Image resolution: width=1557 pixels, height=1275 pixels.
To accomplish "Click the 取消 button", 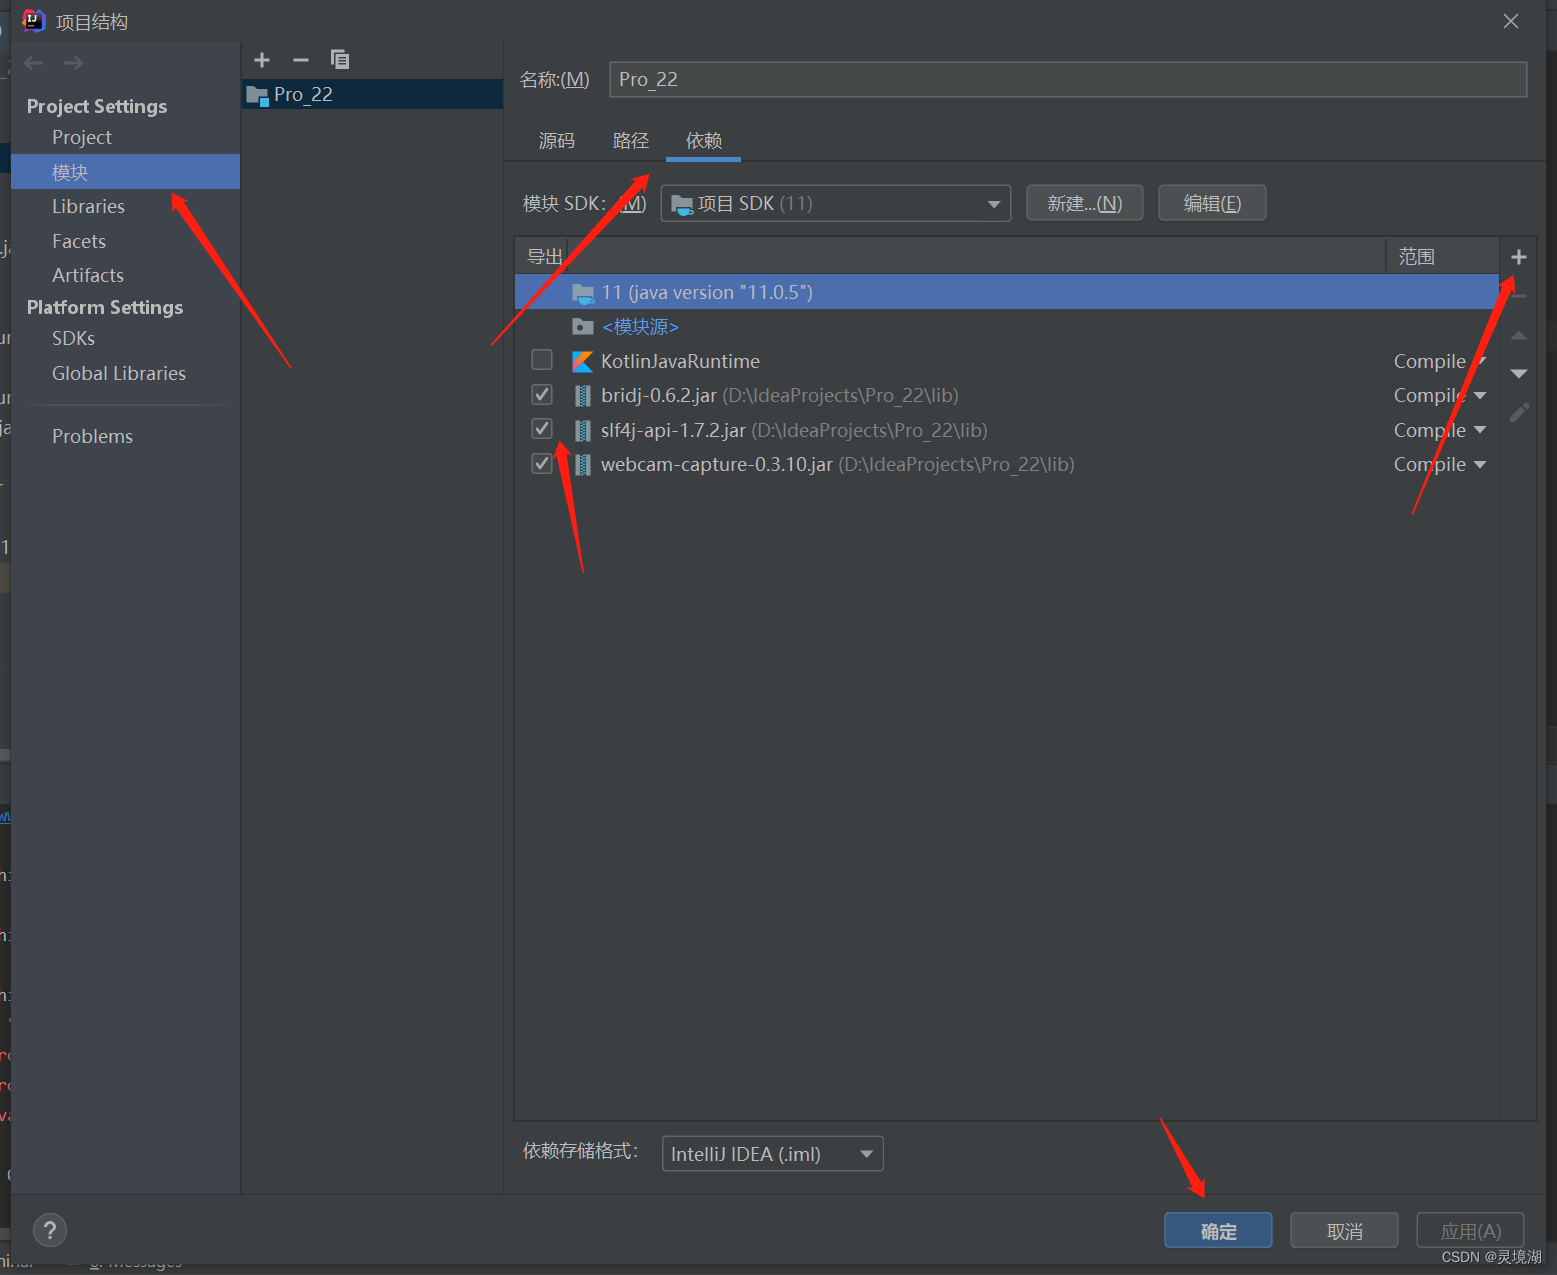I will pyautogui.click(x=1344, y=1231).
